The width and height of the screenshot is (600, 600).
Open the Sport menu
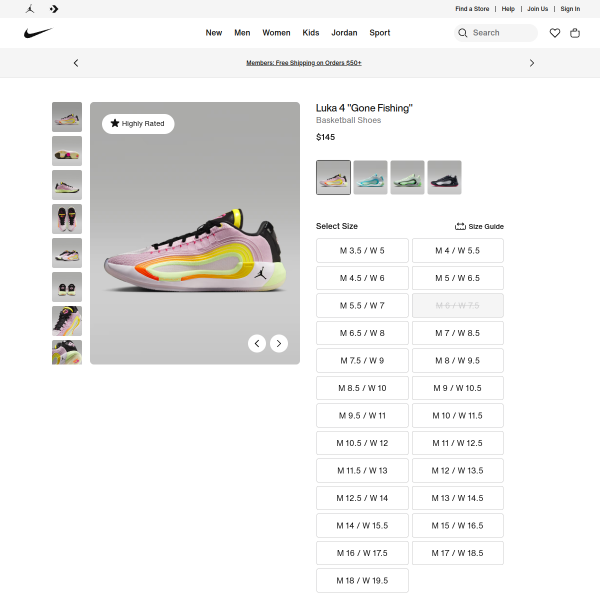coord(380,33)
